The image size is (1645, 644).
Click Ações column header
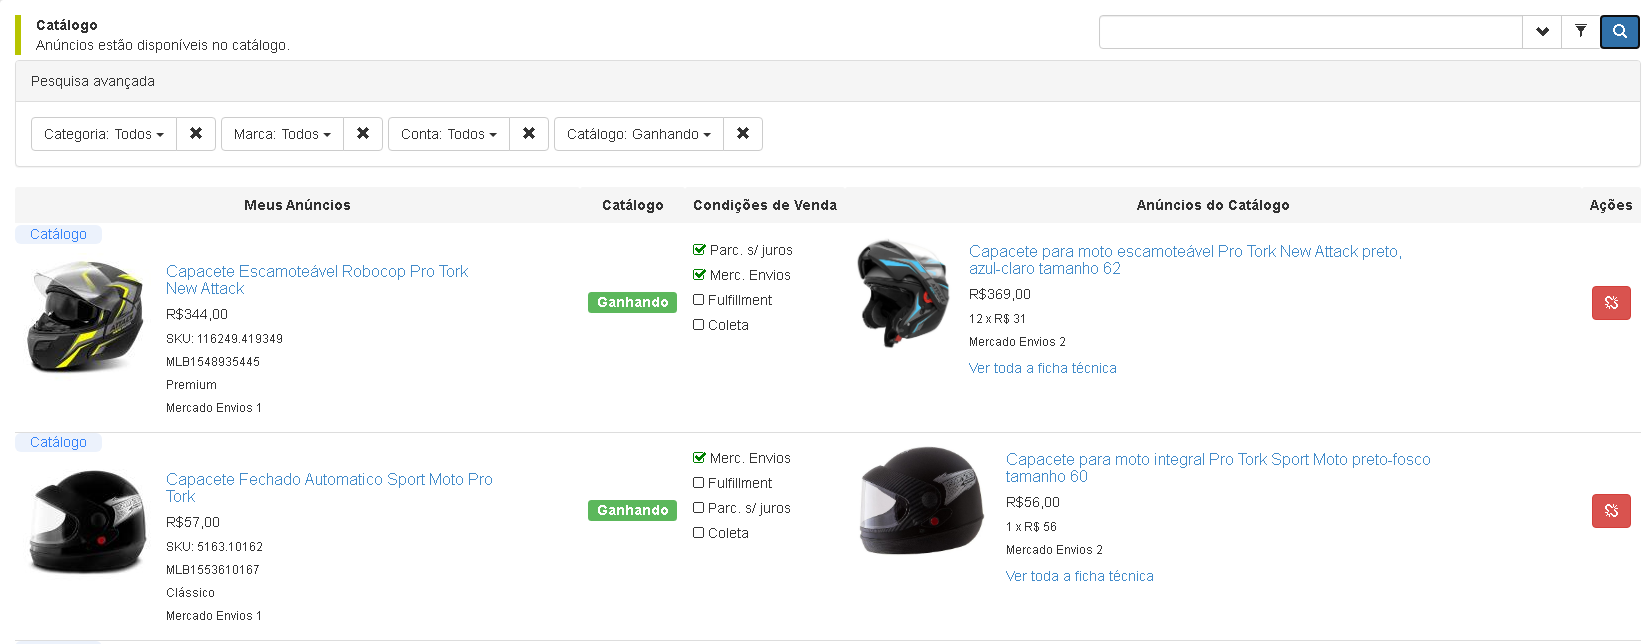coord(1611,205)
